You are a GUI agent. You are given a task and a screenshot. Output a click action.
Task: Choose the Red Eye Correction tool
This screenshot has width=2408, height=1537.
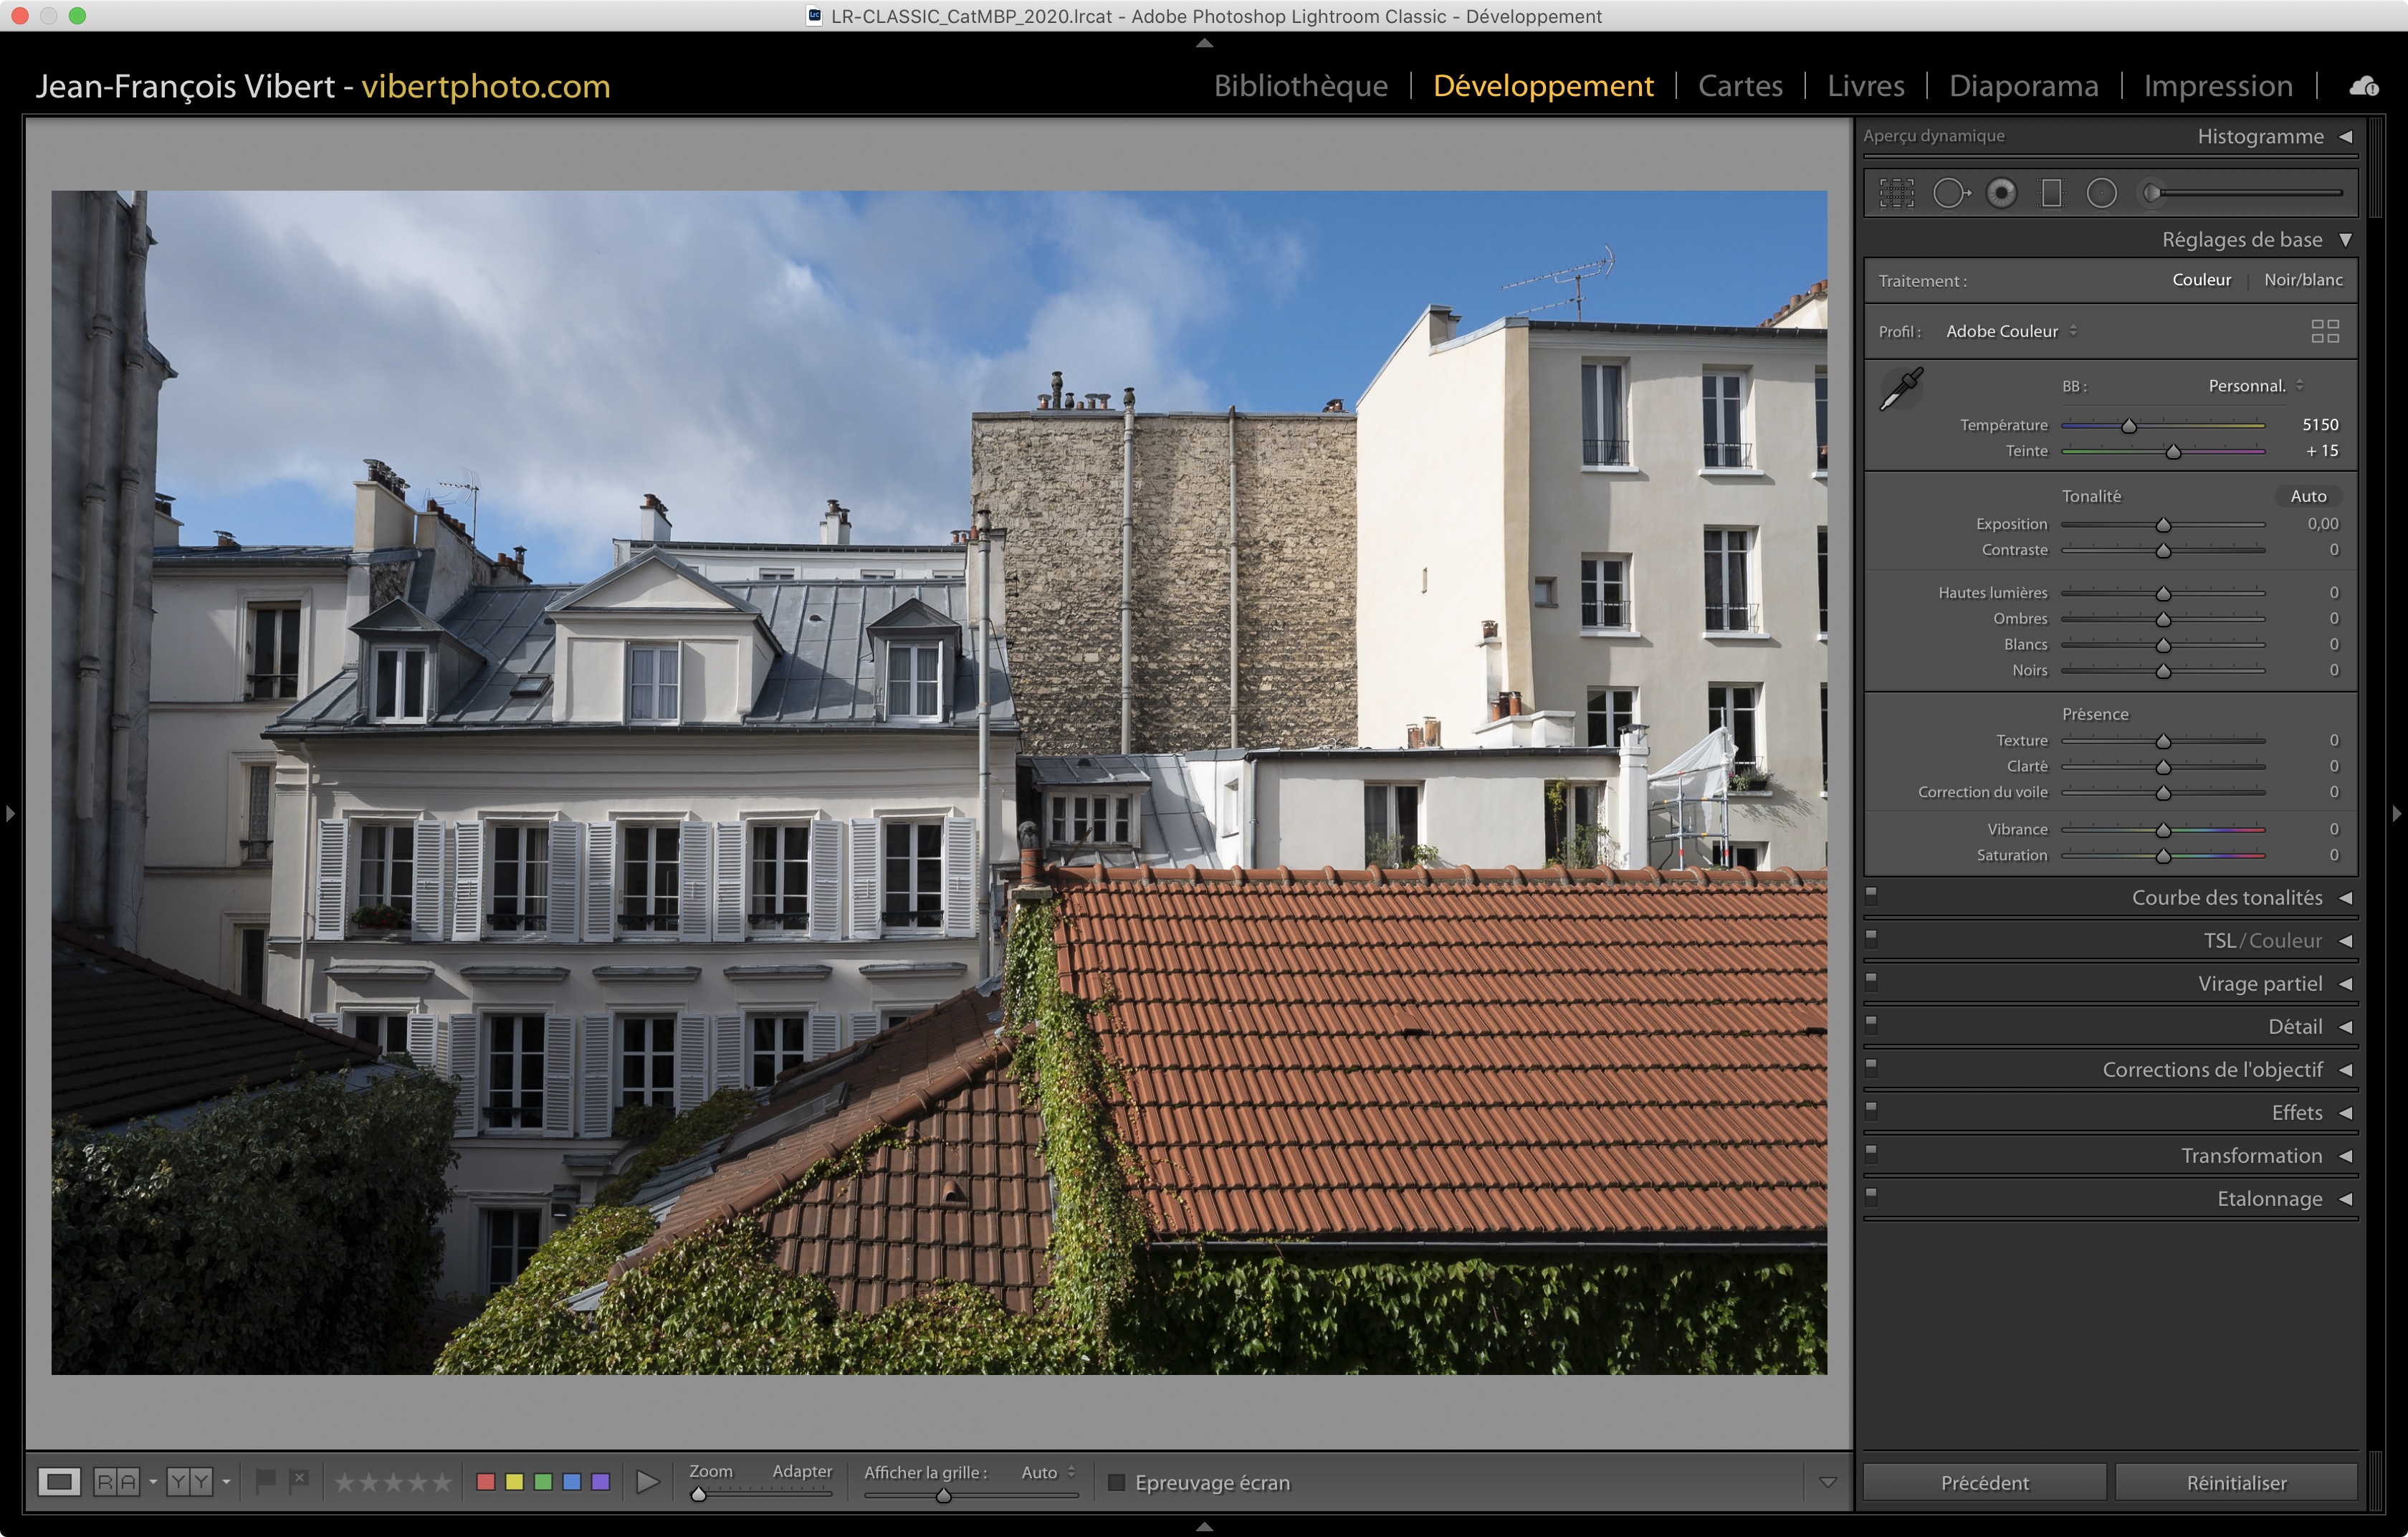point(2001,193)
